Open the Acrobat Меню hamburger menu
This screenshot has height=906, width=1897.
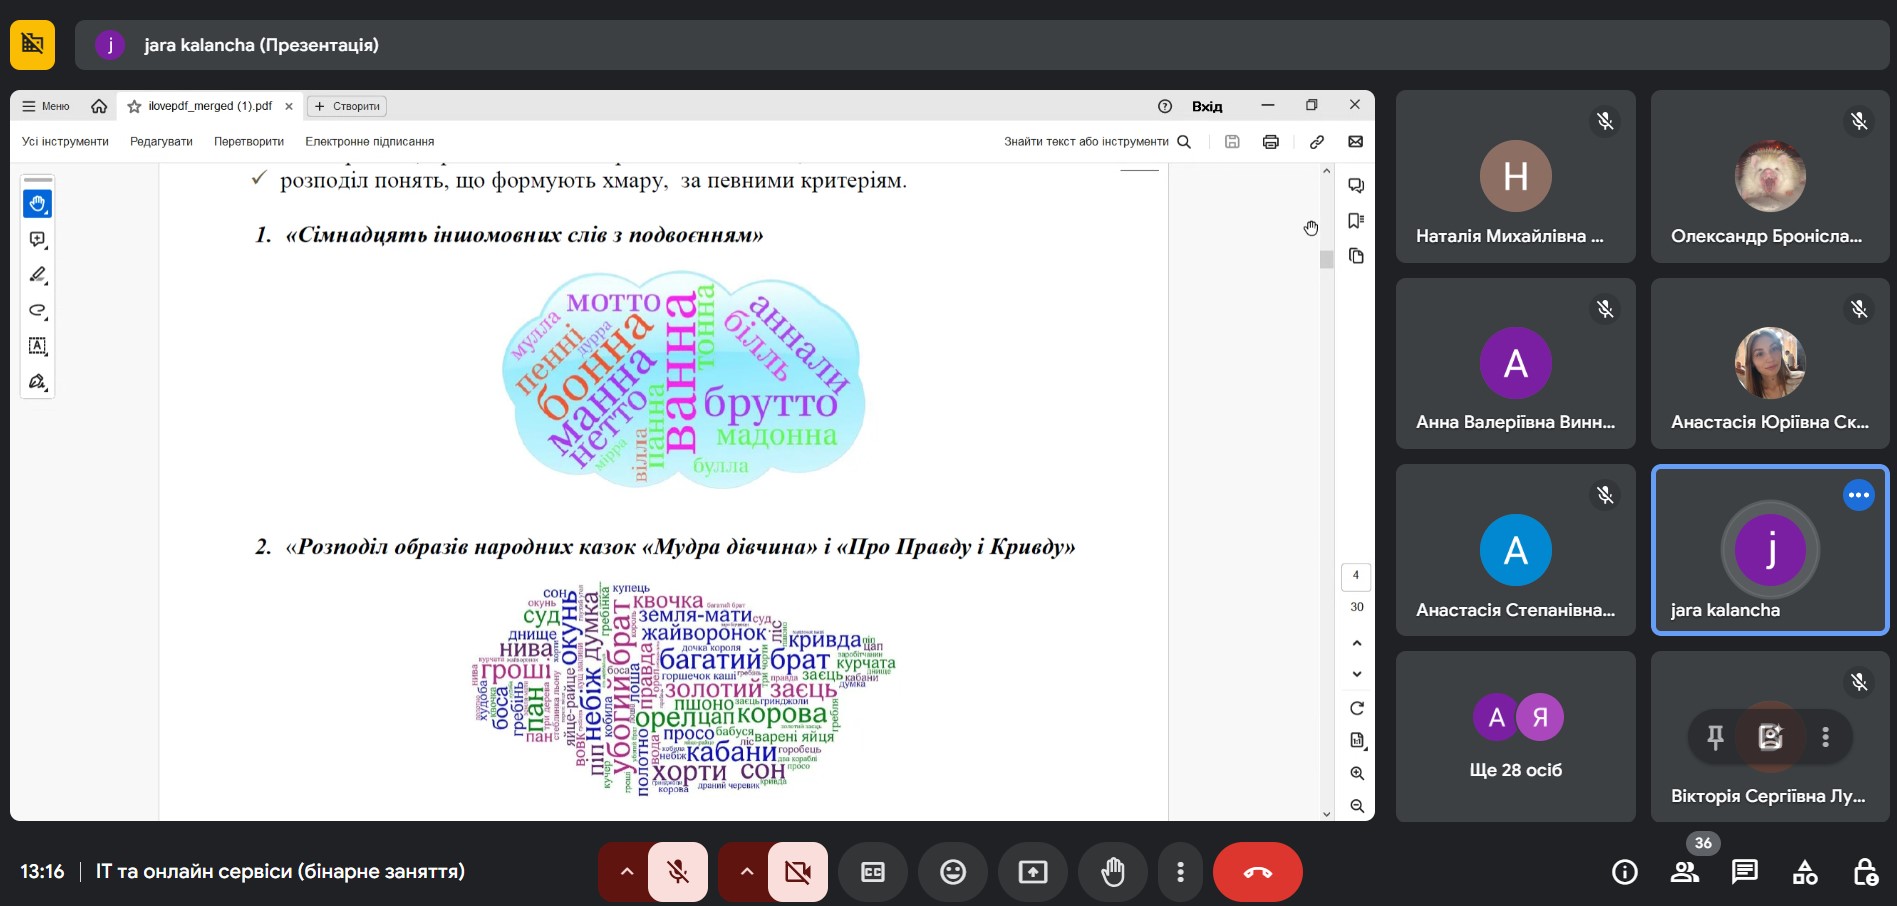(46, 106)
